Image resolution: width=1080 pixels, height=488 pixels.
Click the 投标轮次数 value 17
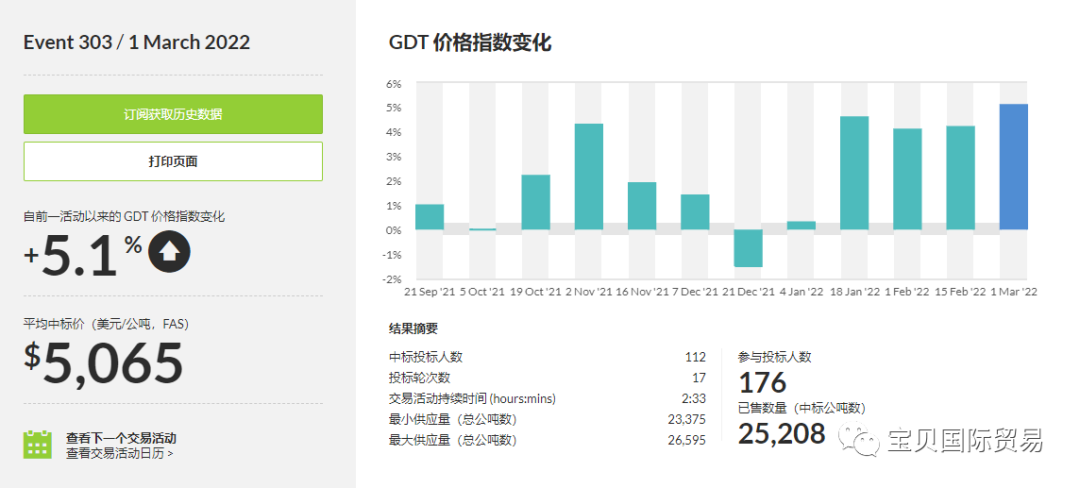[x=699, y=378]
